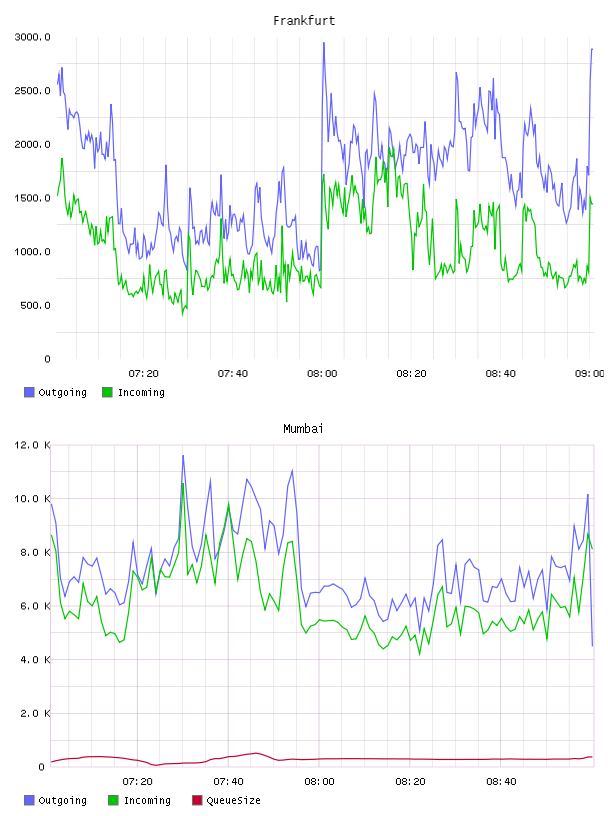Click the 12.0 K y-axis label in Mumbai chart
608x816 pixels.
[32, 445]
